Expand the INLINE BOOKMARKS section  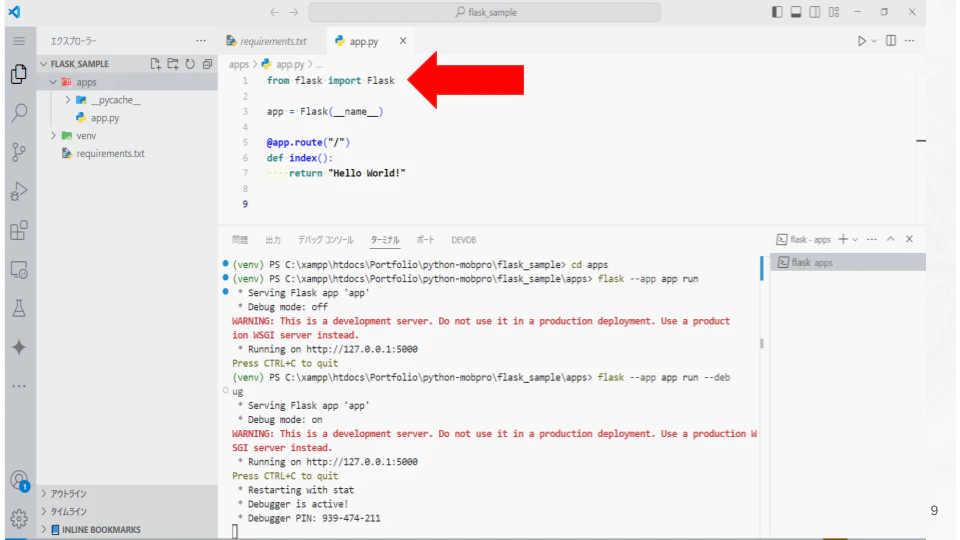43,530
